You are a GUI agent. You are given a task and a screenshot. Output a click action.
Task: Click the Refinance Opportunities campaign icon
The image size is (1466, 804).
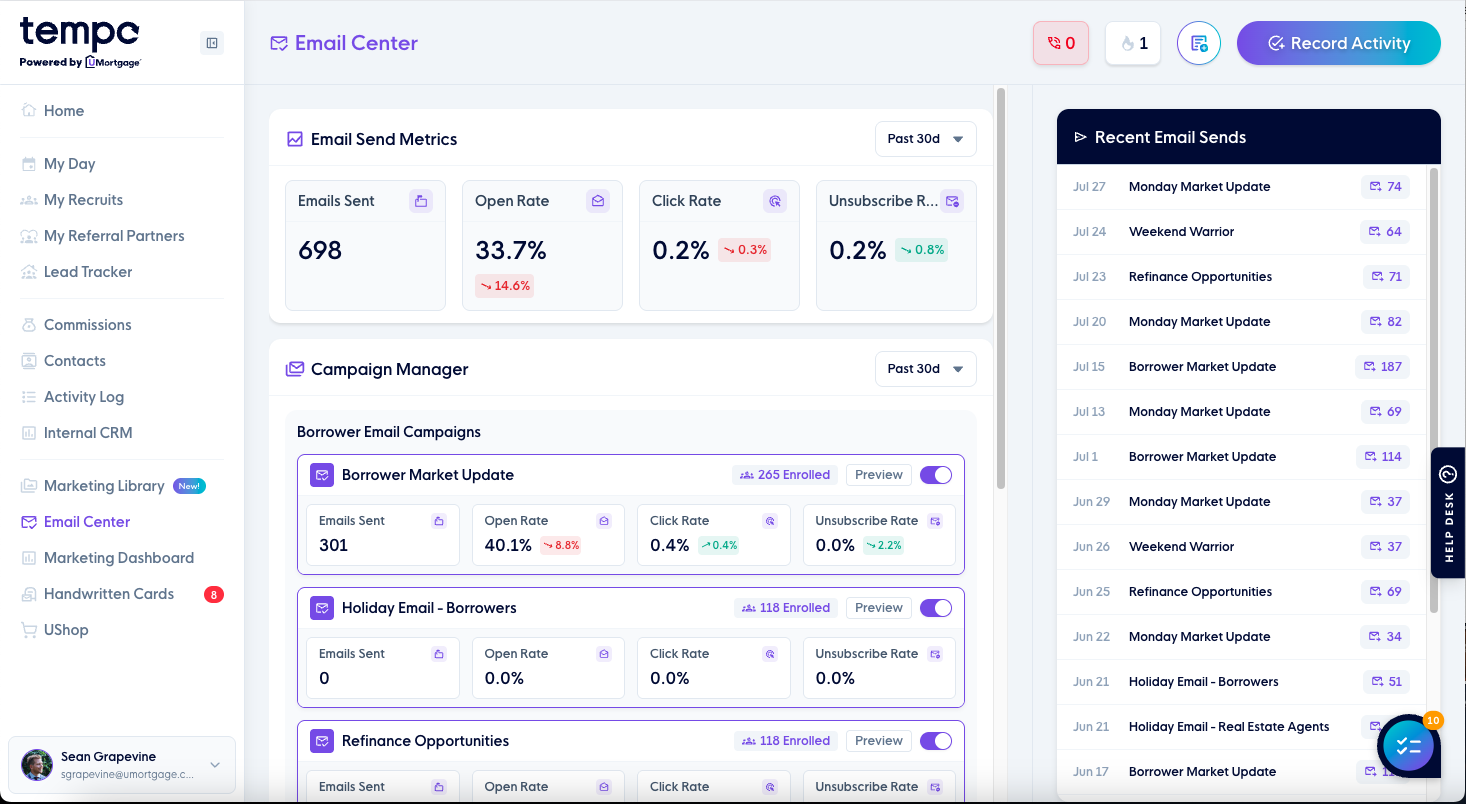[x=322, y=741]
